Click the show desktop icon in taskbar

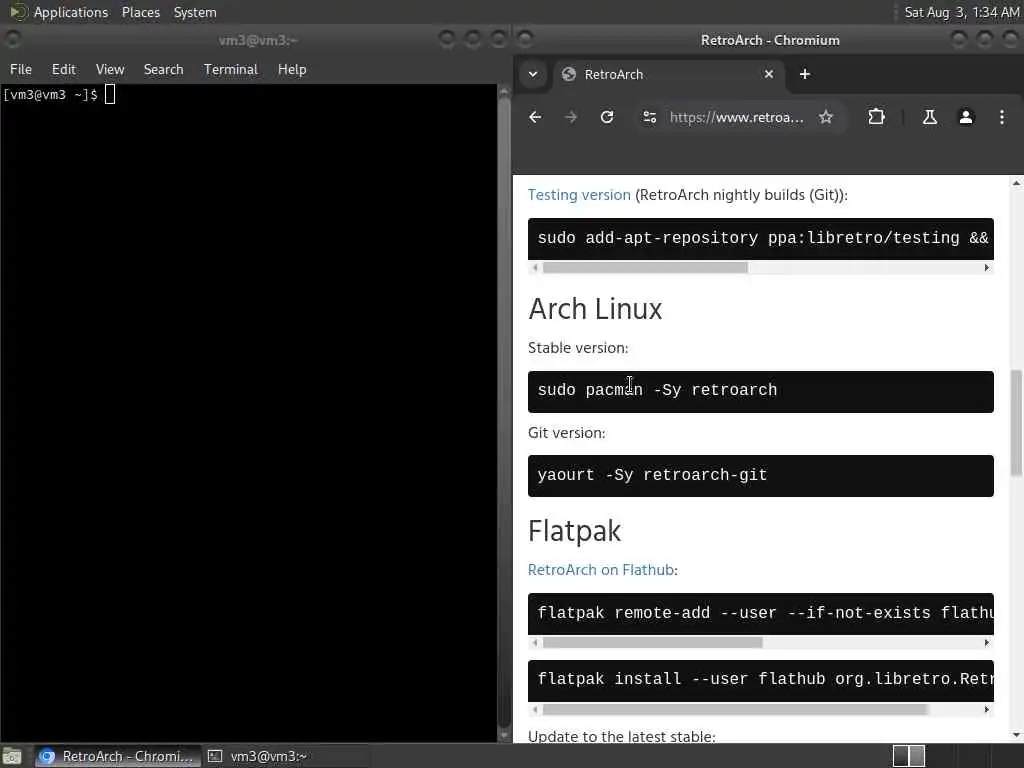tap(12, 756)
